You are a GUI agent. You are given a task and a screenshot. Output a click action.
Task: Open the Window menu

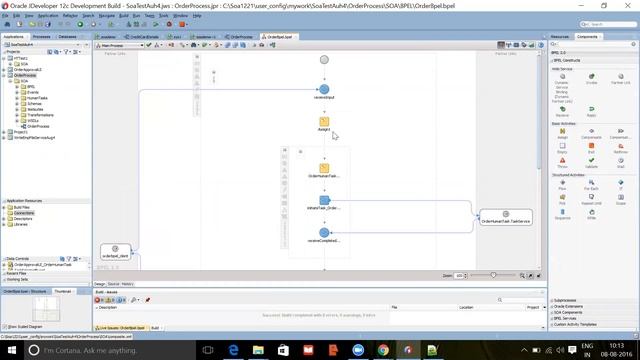(180, 16)
